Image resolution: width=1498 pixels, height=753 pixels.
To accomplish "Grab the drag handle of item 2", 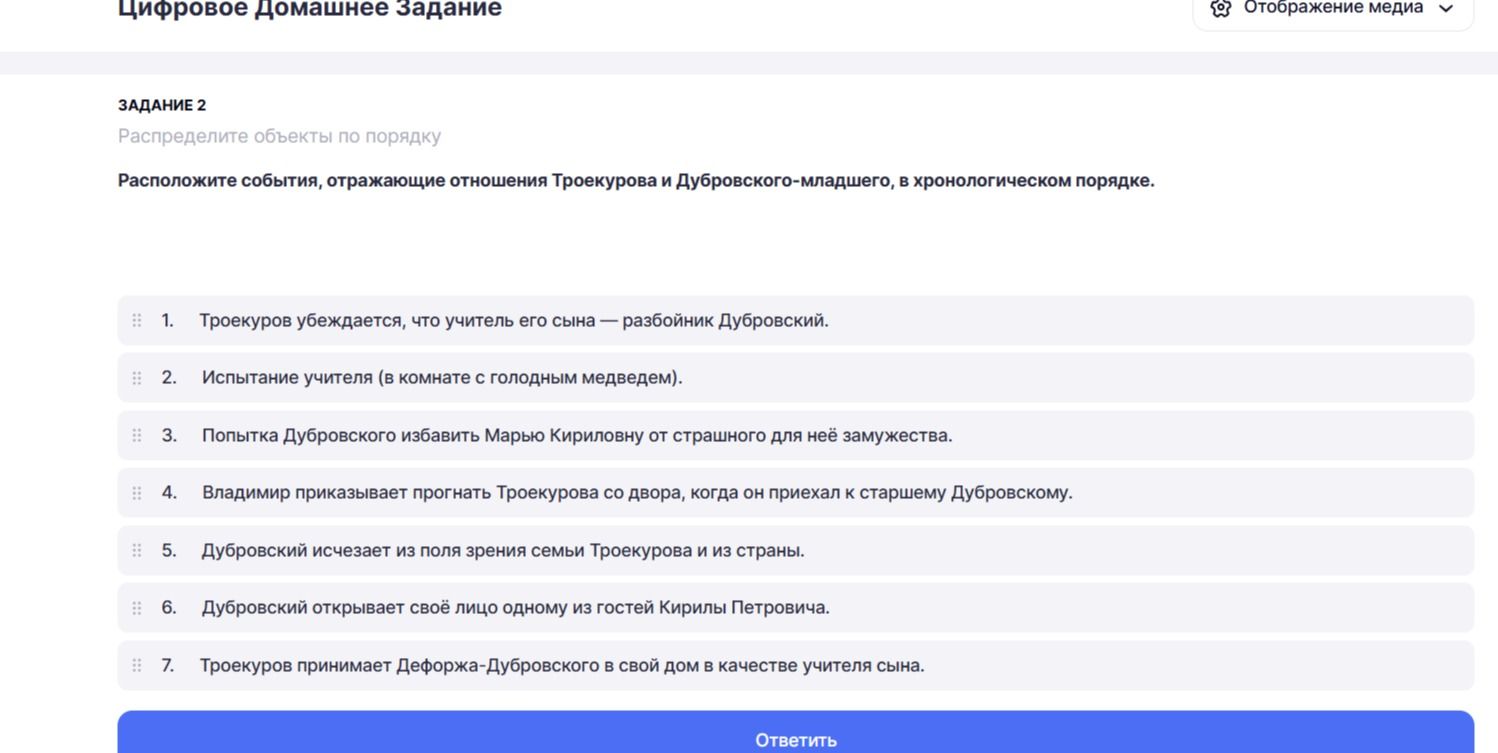I will point(137,378).
